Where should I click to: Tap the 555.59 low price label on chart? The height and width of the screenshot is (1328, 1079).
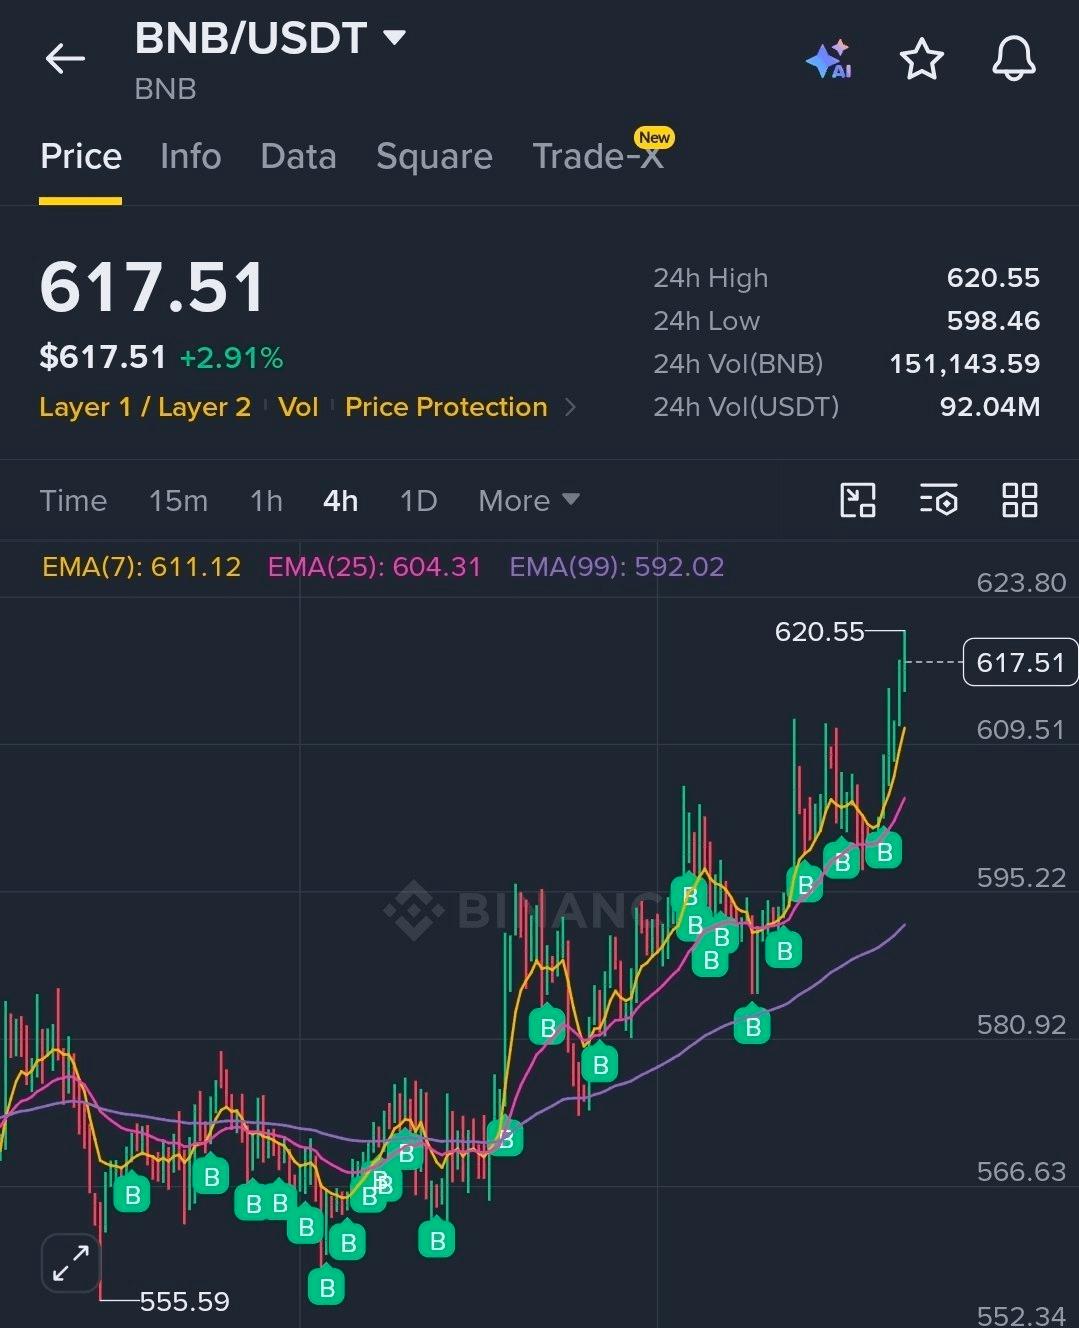[x=184, y=1301]
